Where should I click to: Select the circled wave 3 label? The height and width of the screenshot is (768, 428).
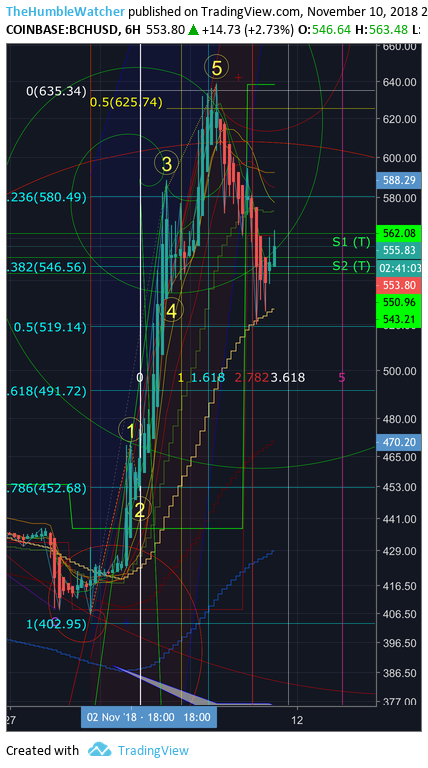(166, 164)
